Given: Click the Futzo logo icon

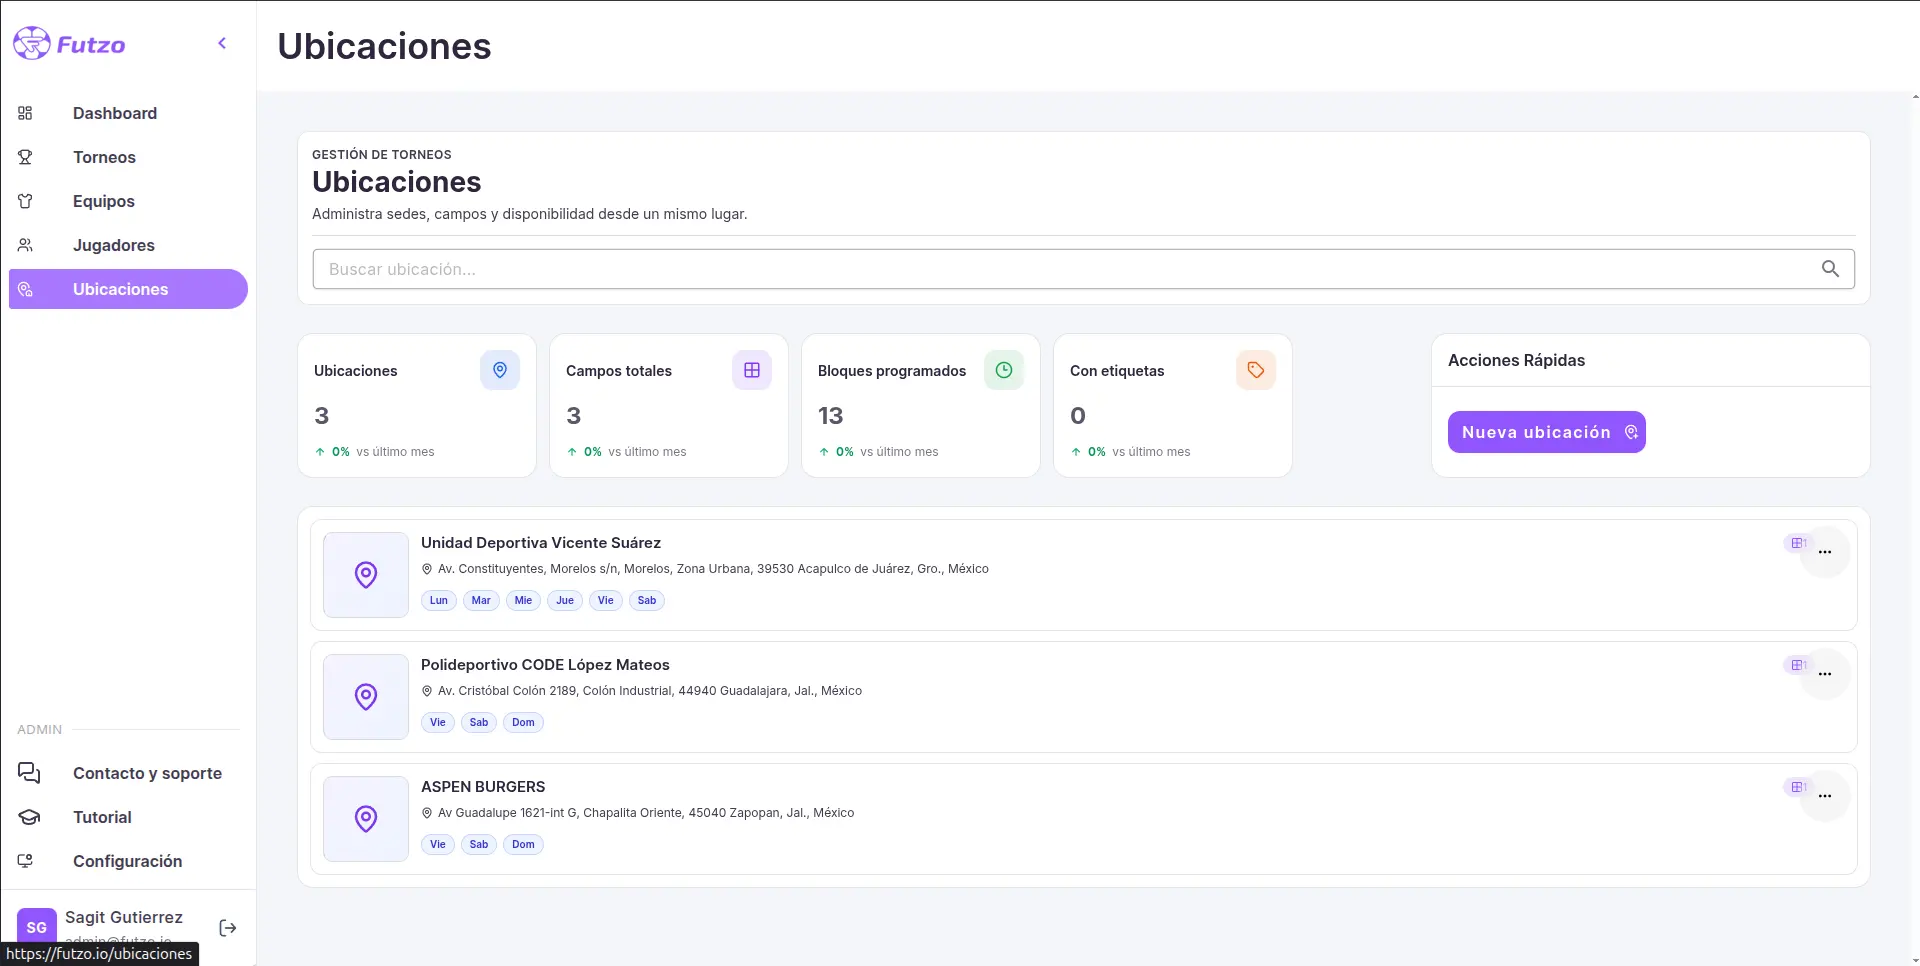Looking at the screenshot, I should click(x=31, y=43).
